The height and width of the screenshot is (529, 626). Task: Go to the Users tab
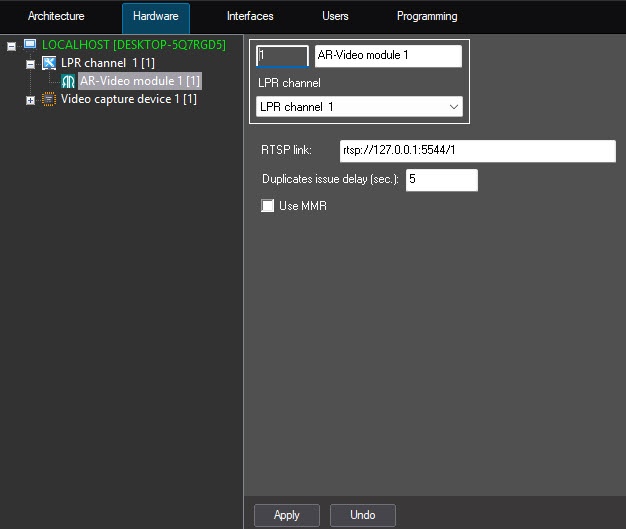pyautogui.click(x=336, y=17)
